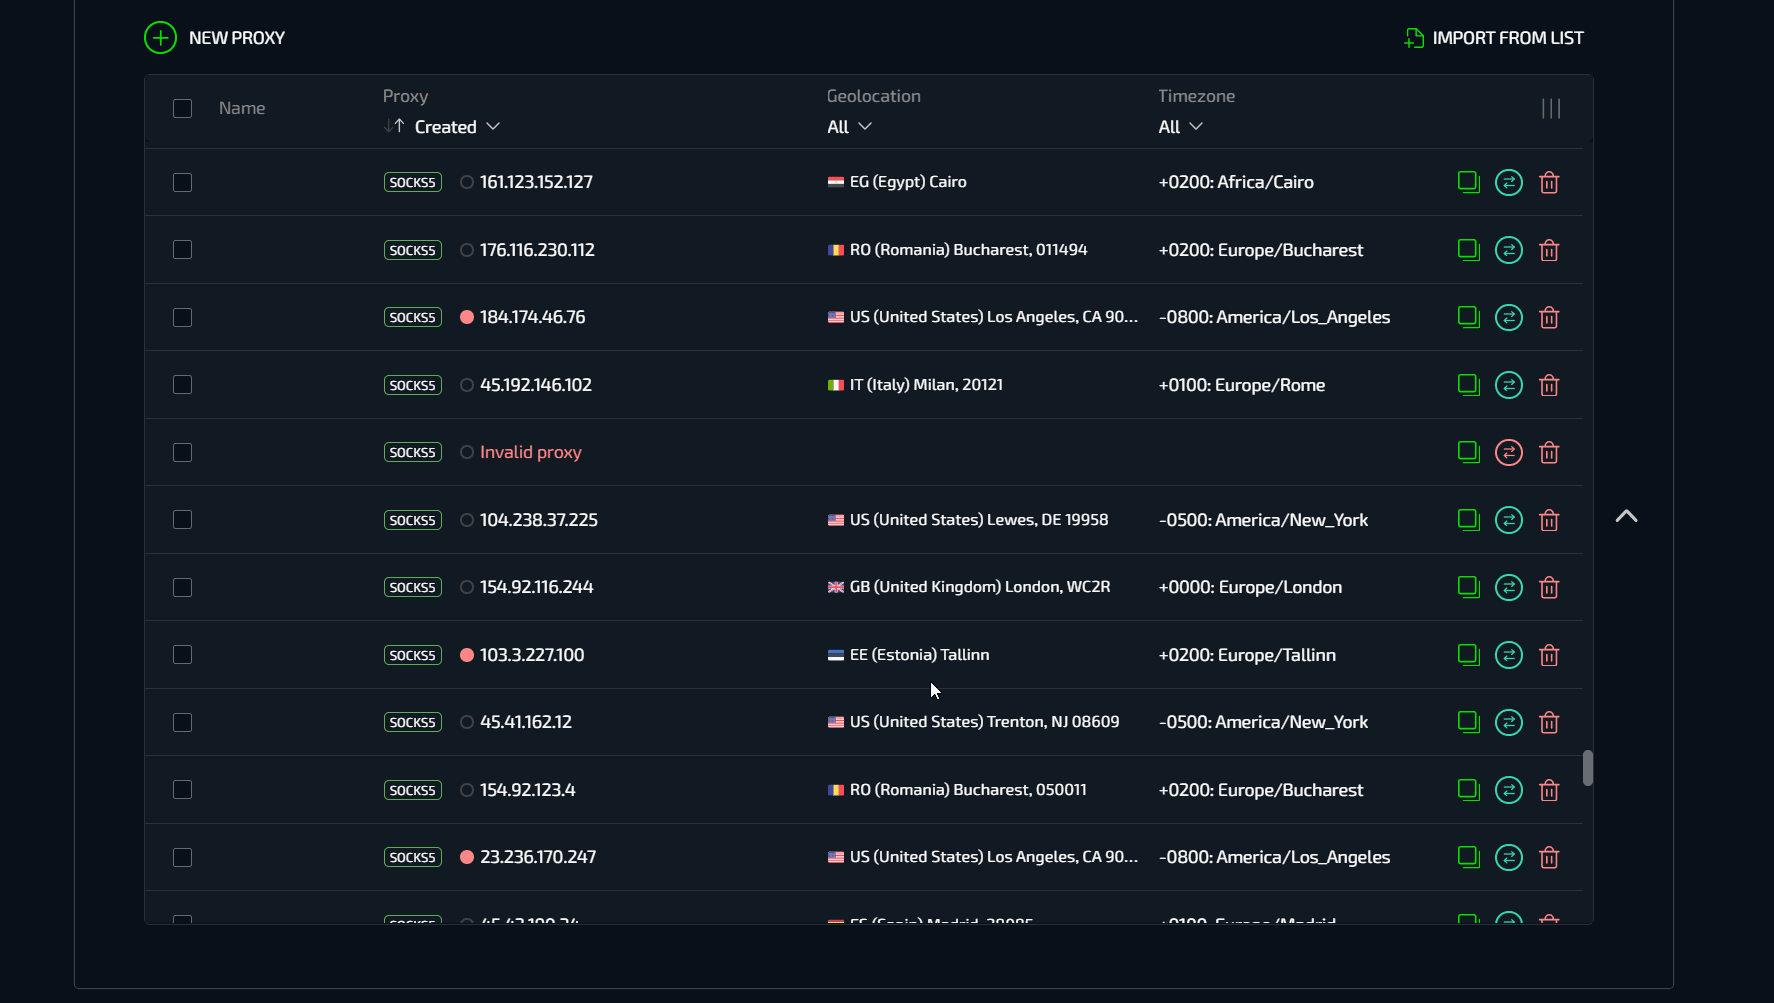Click the vertical scrollbar thumb
Image resolution: width=1774 pixels, height=1003 pixels.
tap(1587, 768)
